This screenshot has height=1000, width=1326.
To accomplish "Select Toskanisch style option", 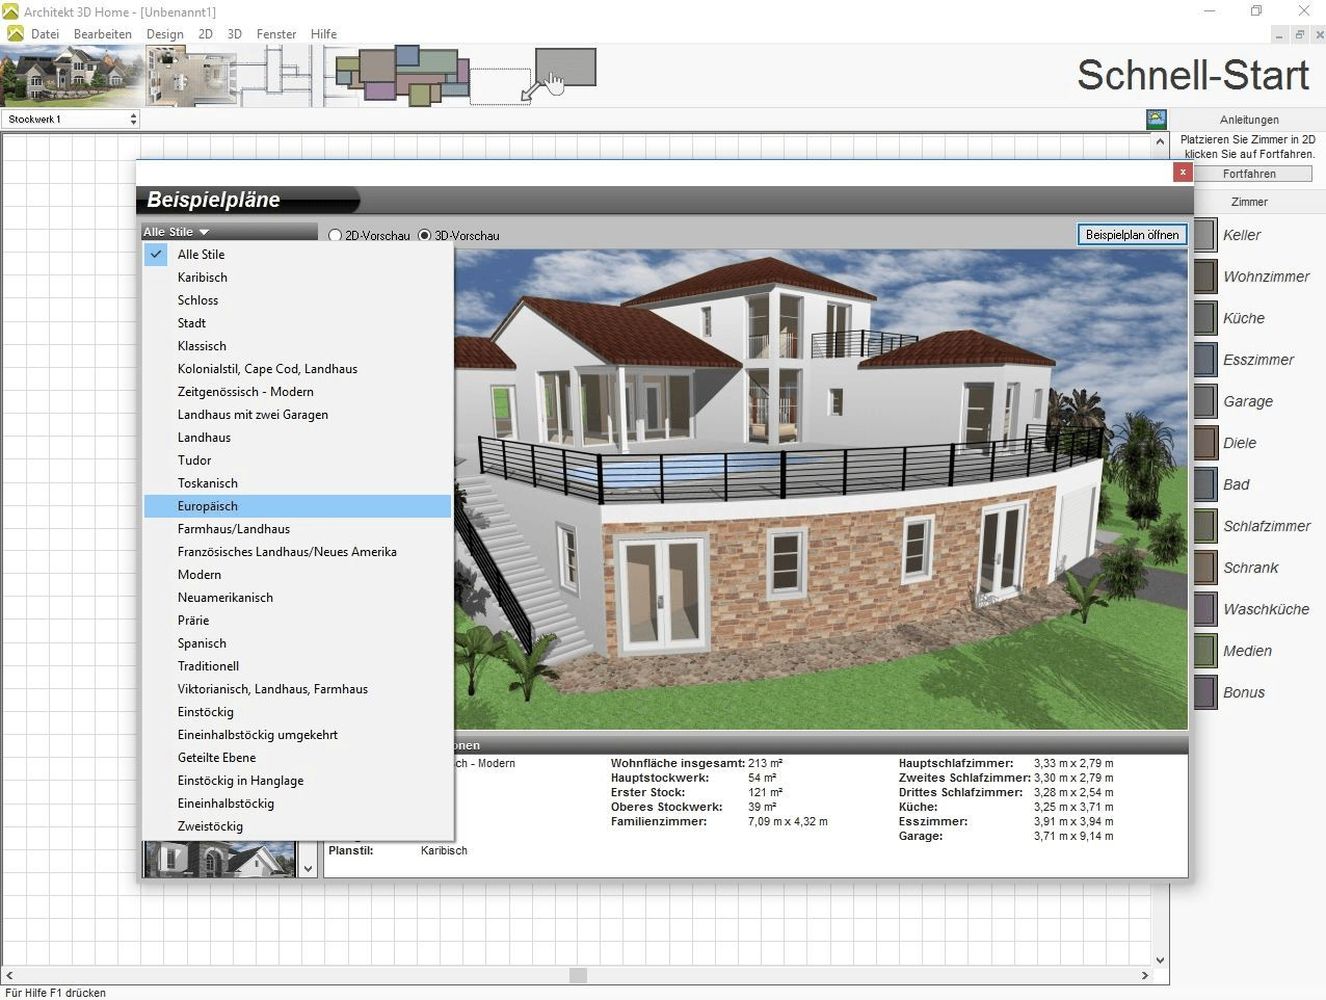I will (x=208, y=483).
